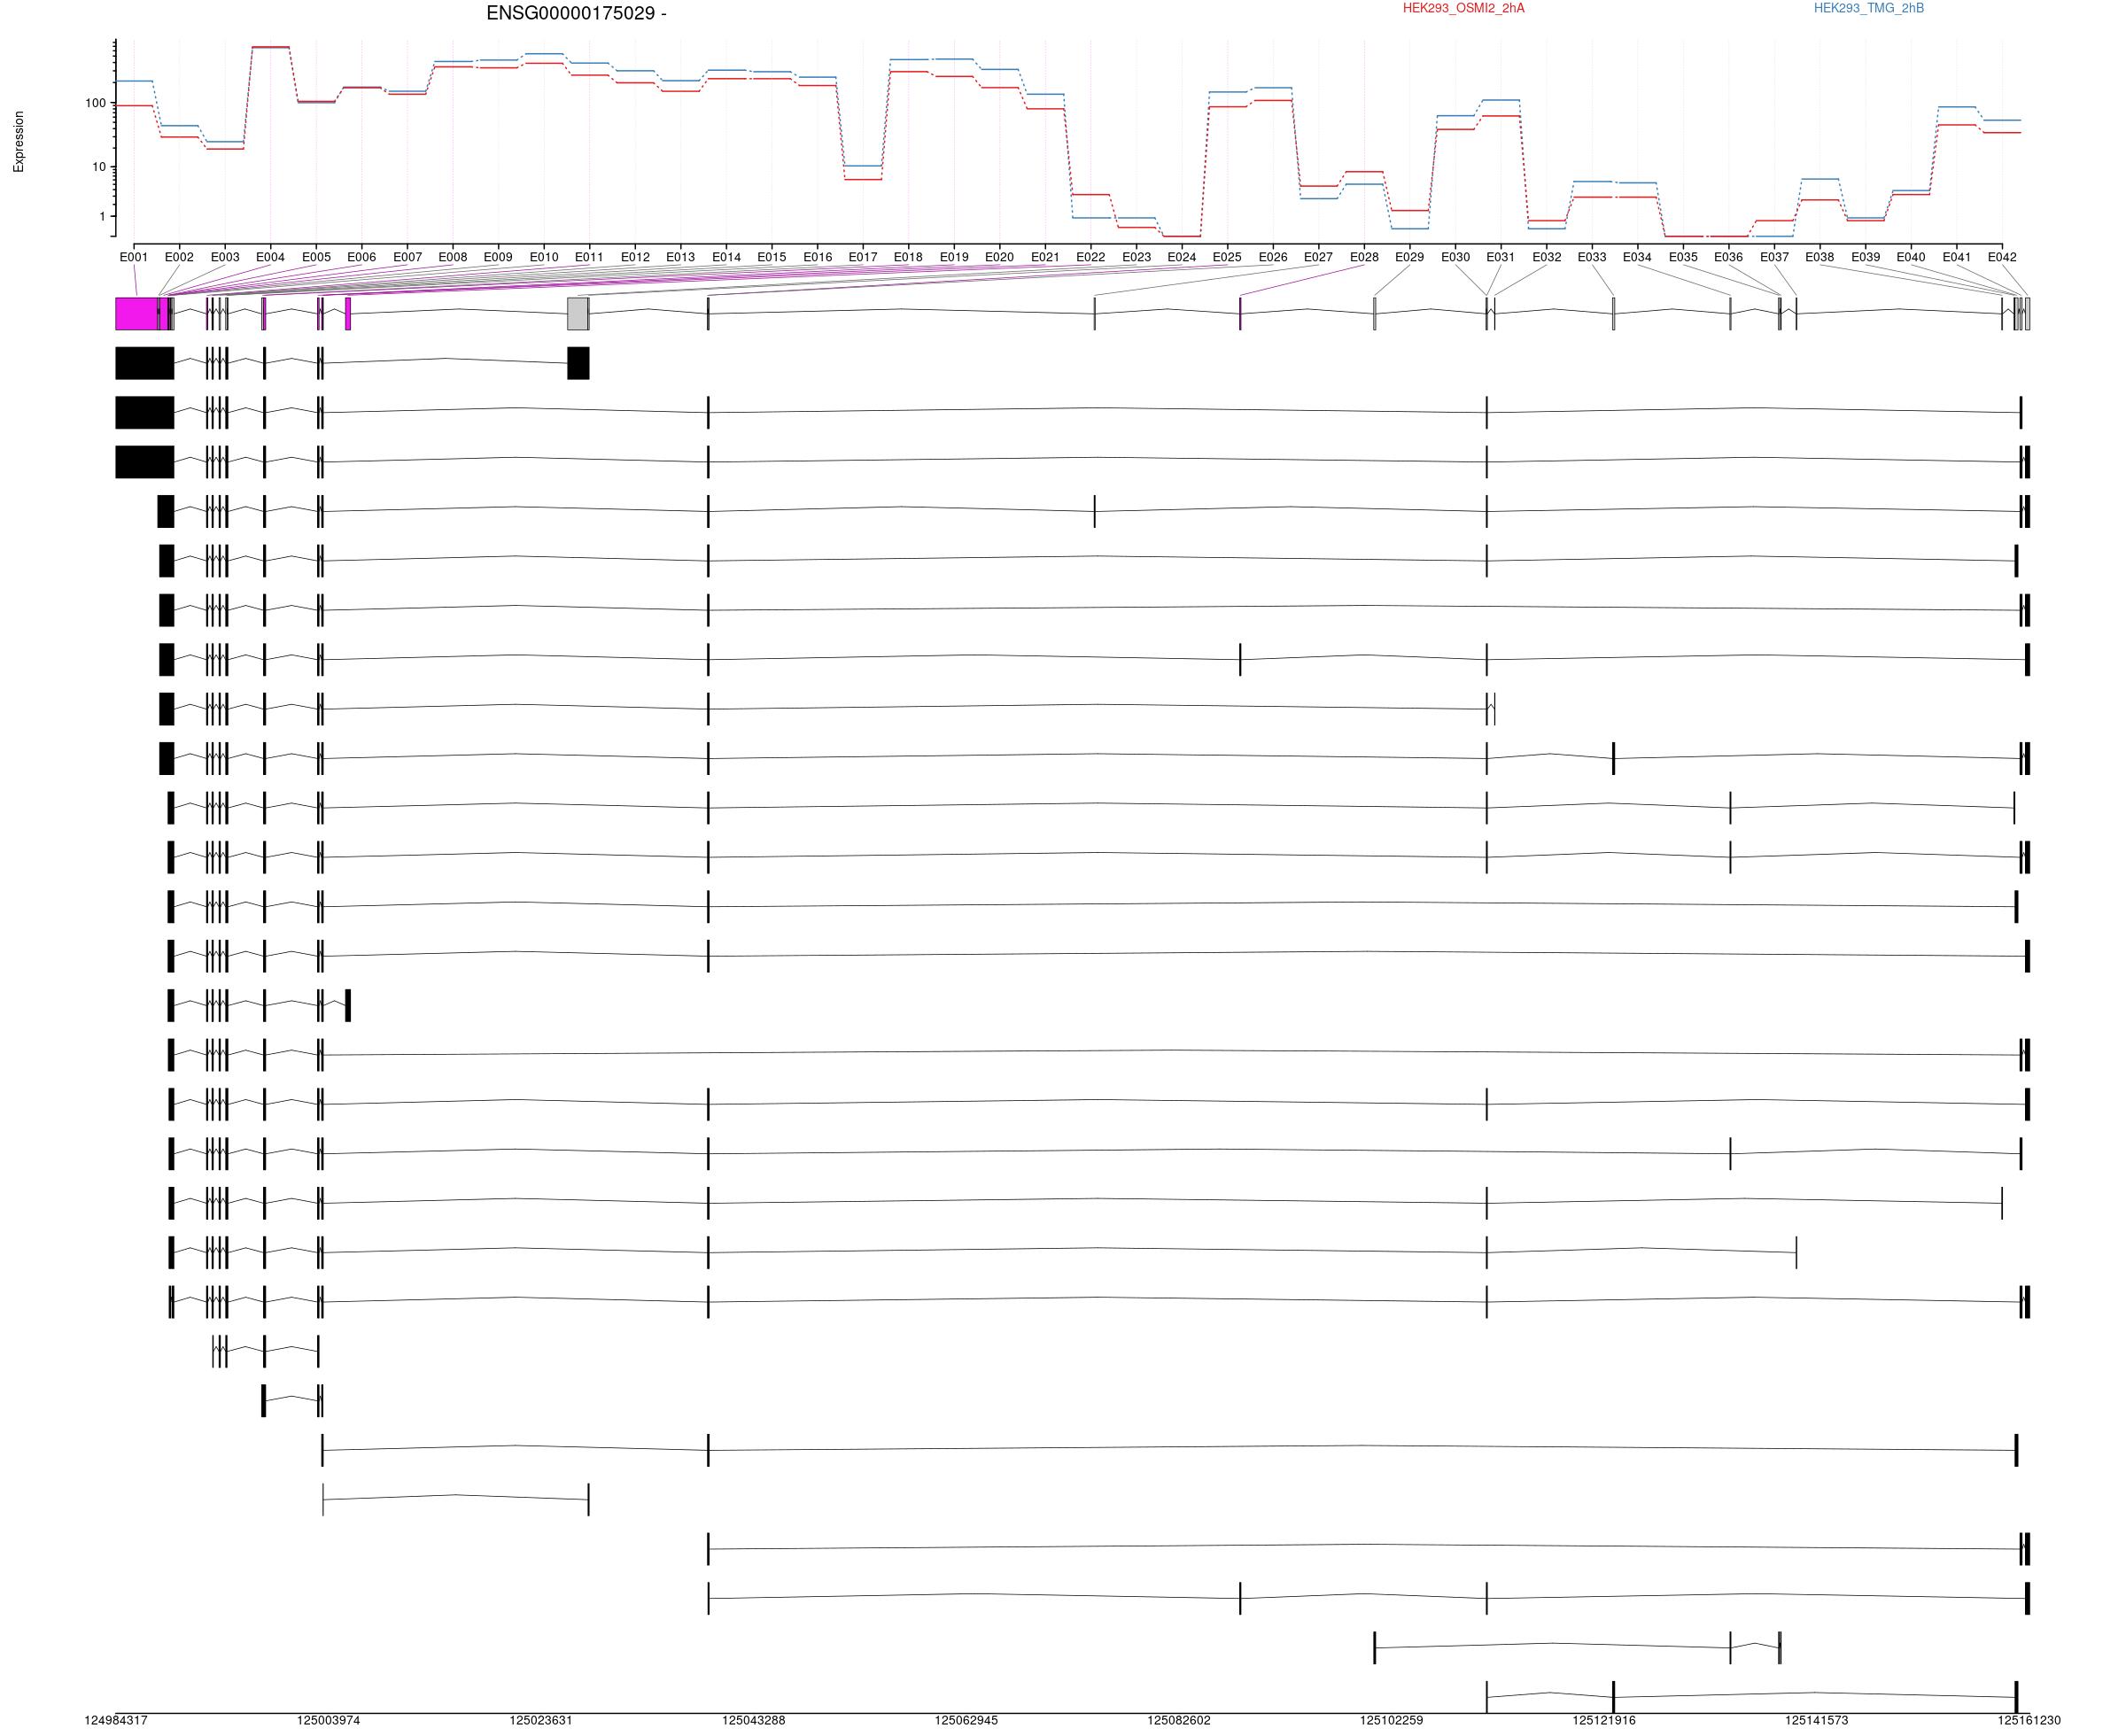Viewport: 2126px width, 1736px height.
Task: Click exon label E026
Action: 1273,257
